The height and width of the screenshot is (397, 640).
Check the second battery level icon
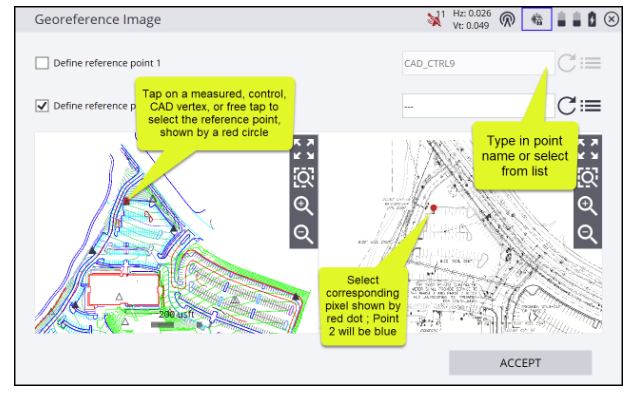[577, 19]
